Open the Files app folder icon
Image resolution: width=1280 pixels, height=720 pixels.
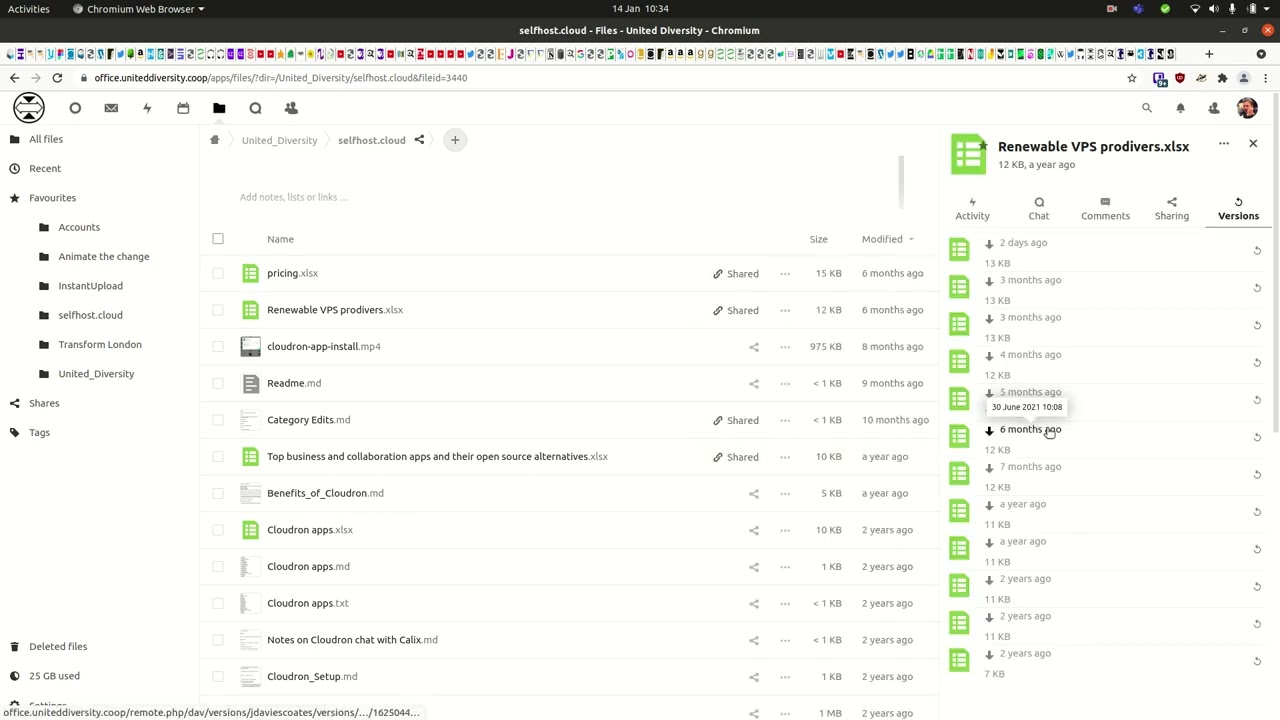(x=219, y=108)
